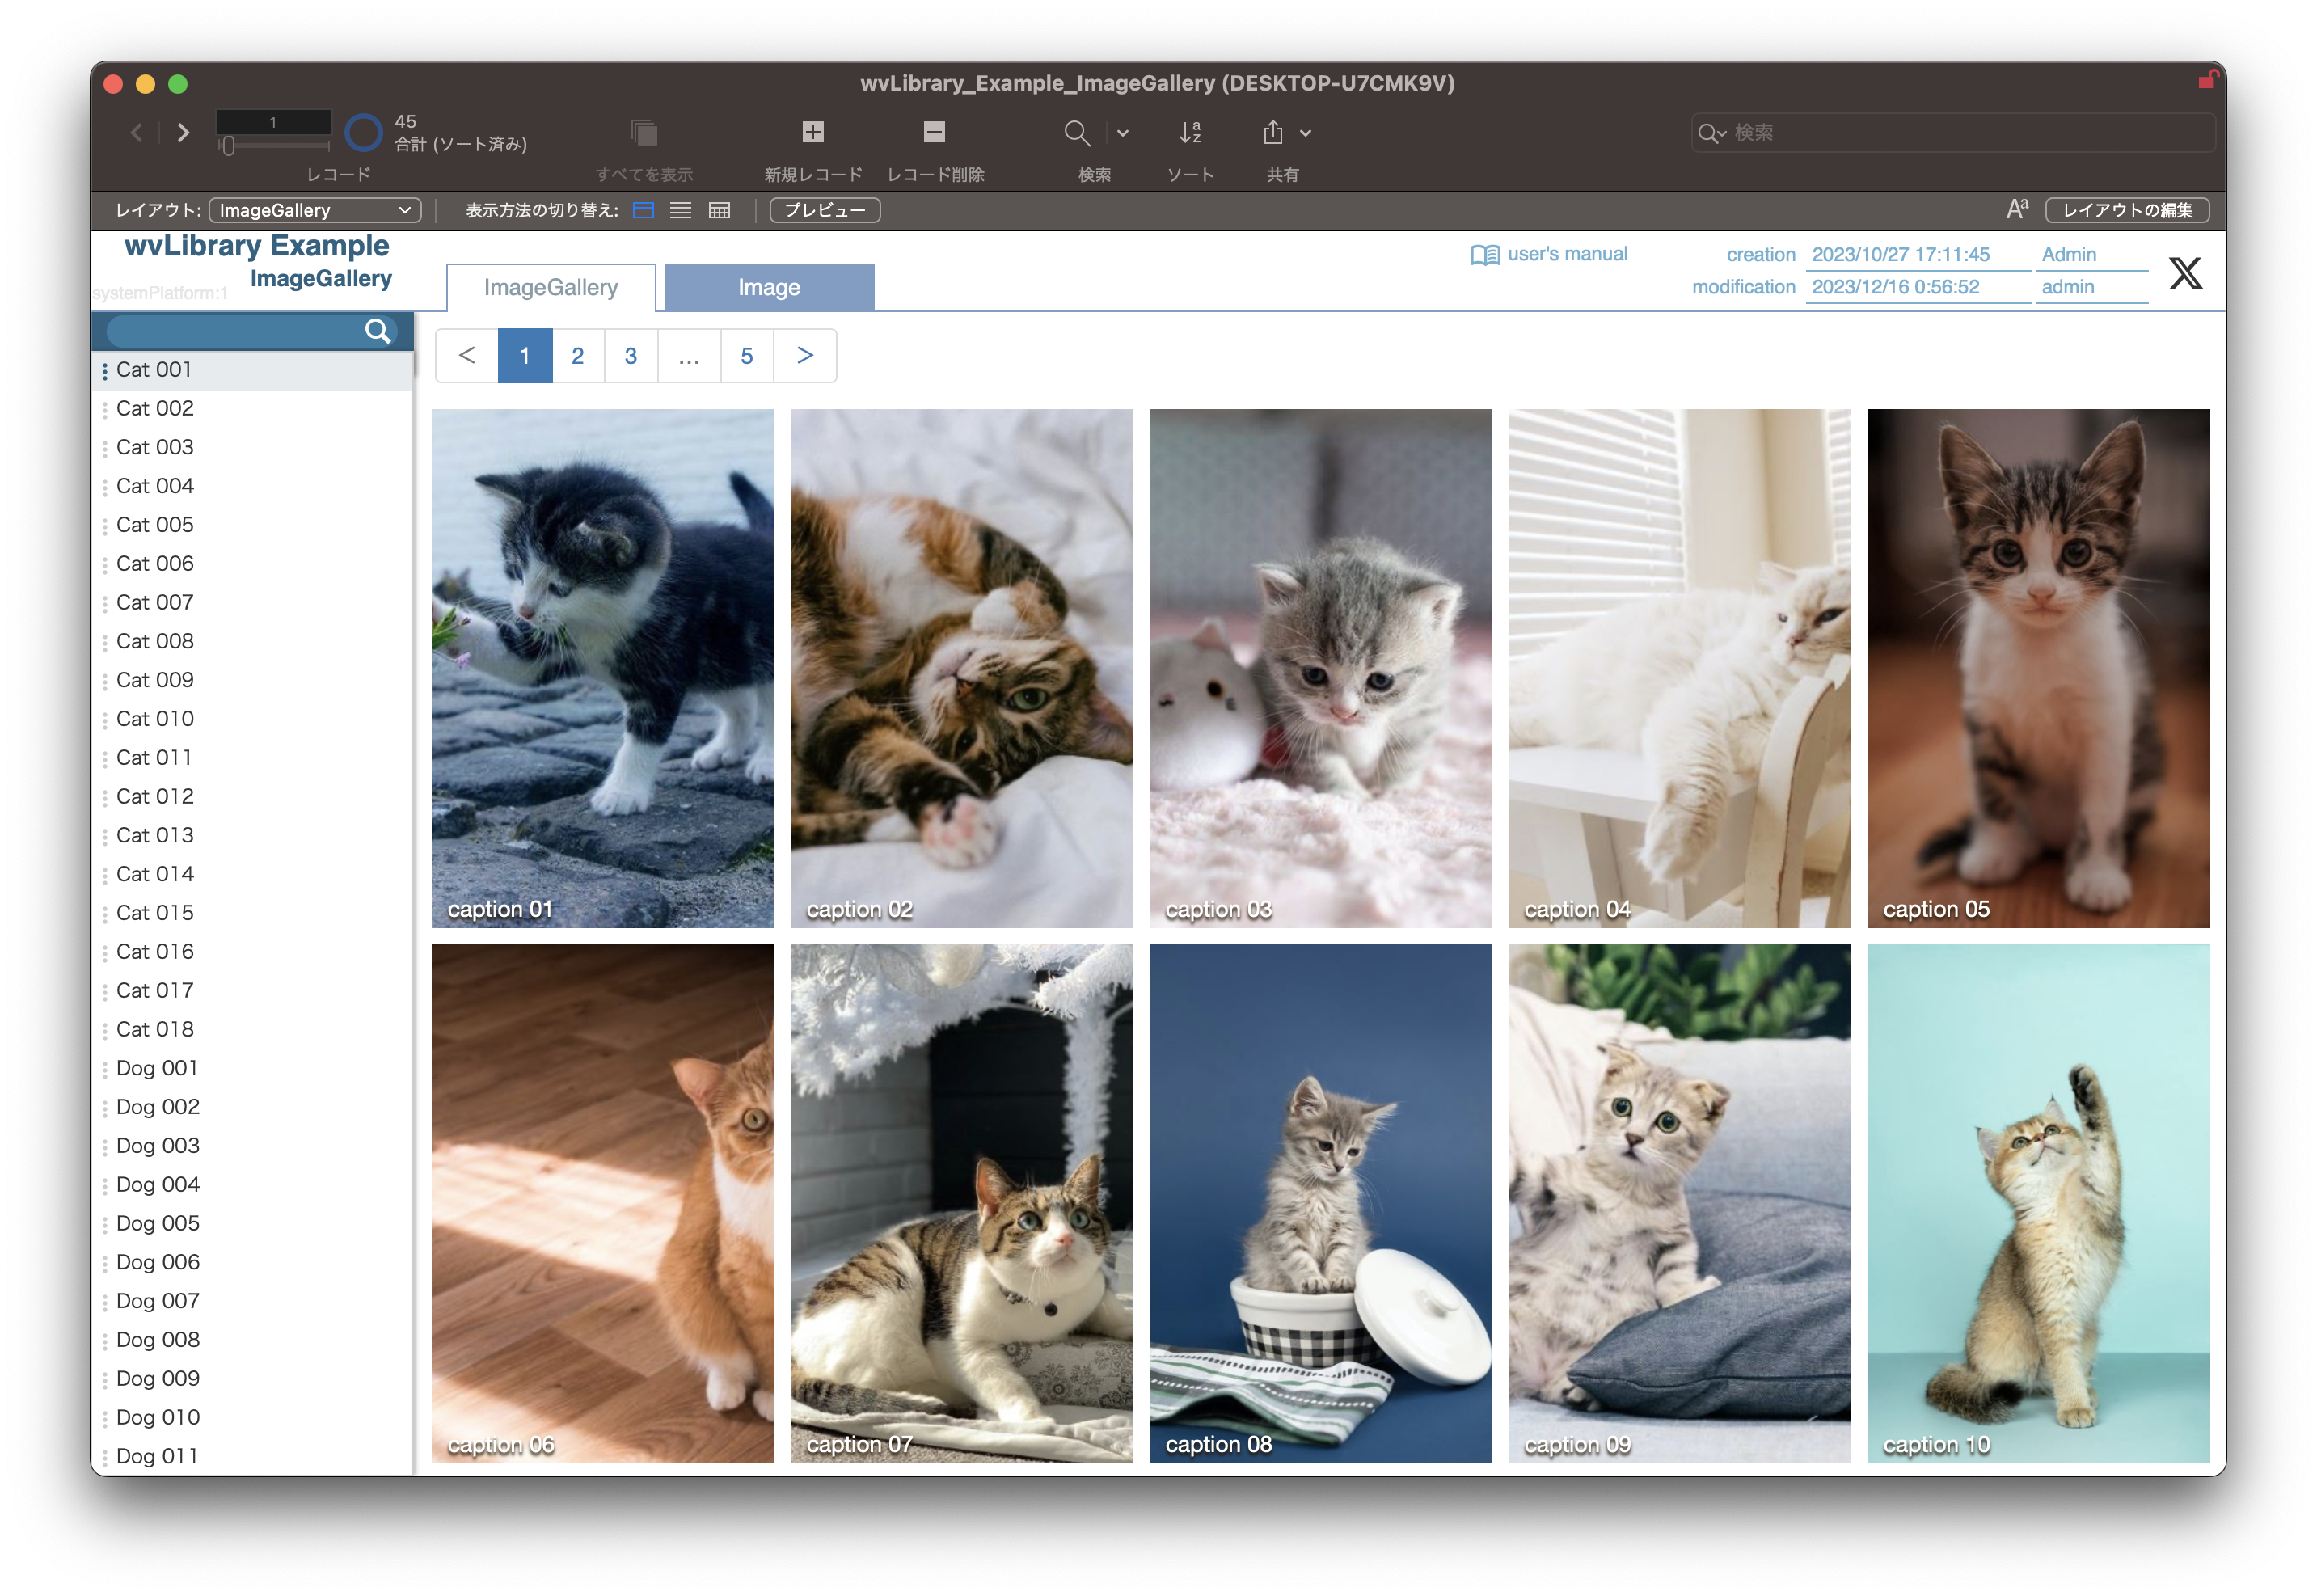
Task: Expand the Find options arrow
Action: [1123, 132]
